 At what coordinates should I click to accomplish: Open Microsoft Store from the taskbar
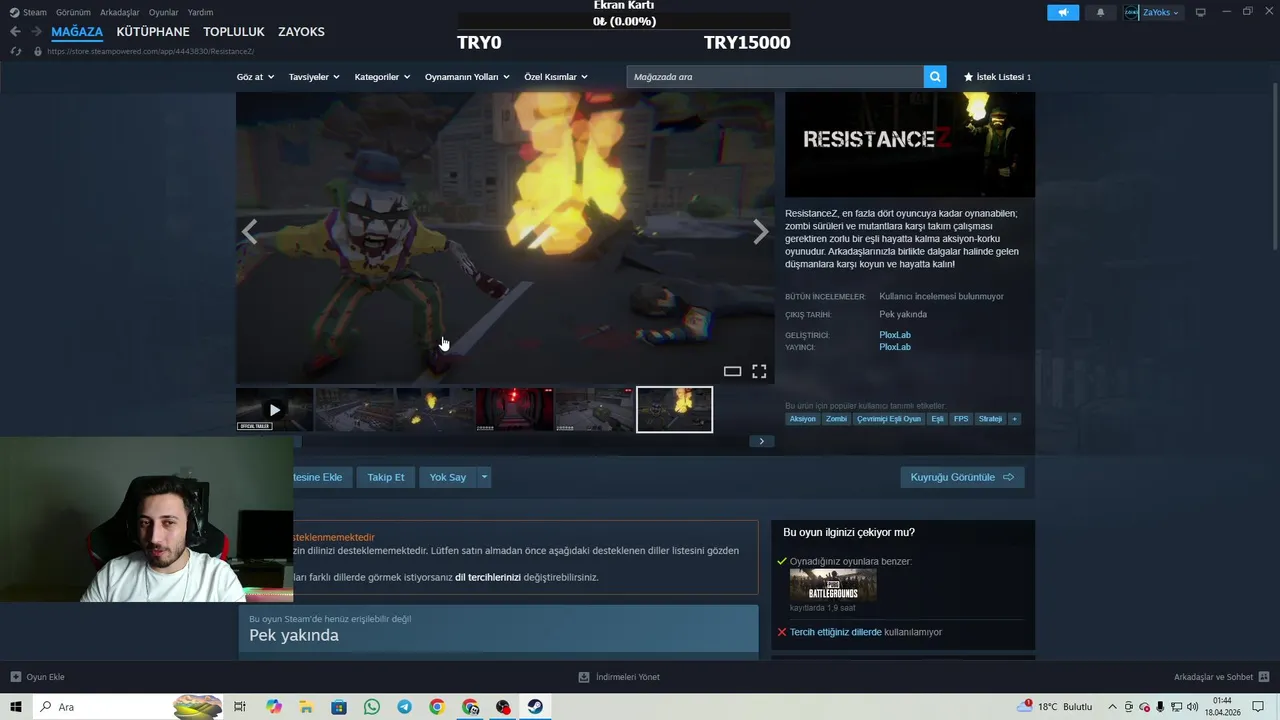(x=339, y=707)
